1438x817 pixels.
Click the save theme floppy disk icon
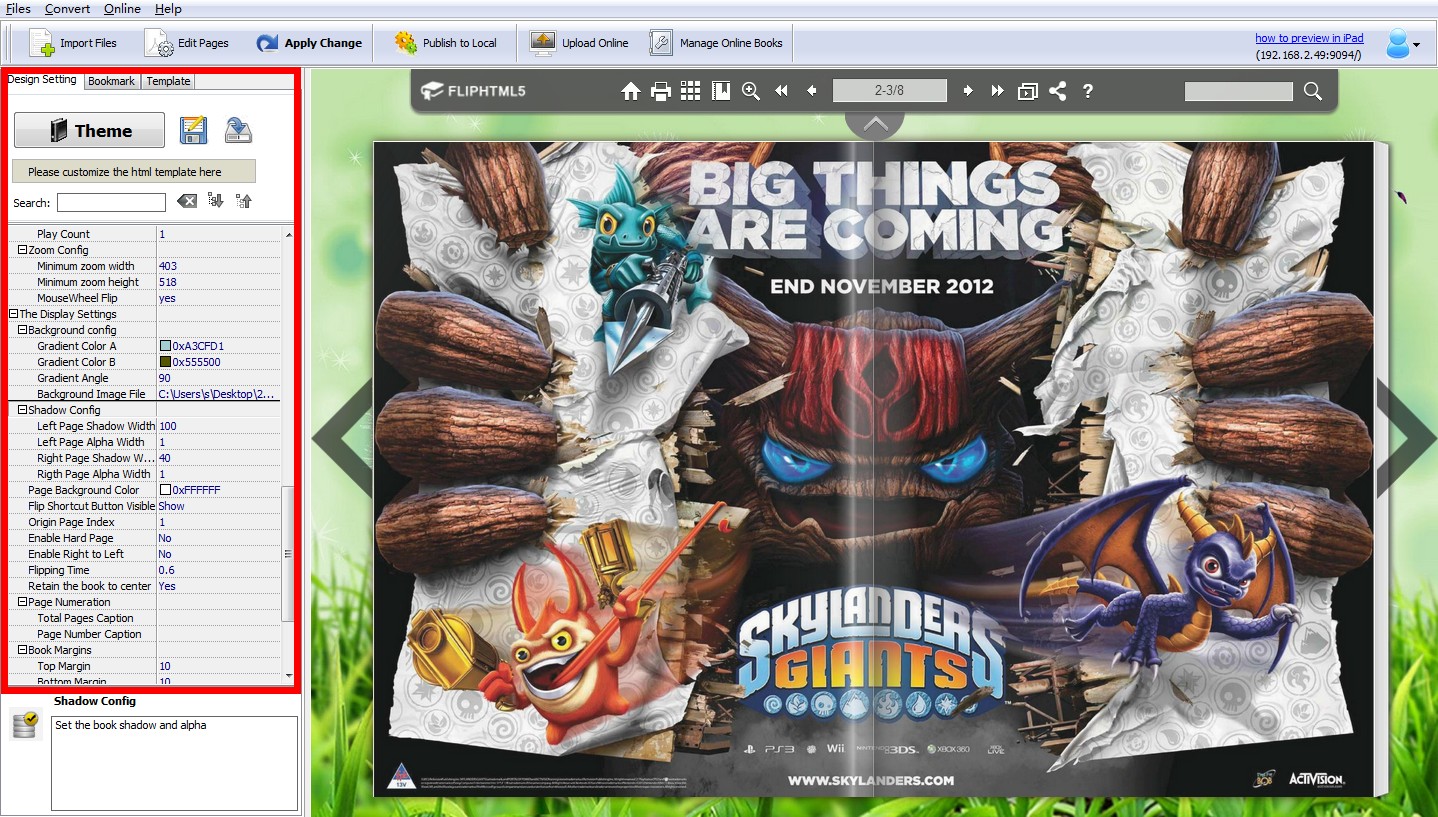pos(194,130)
